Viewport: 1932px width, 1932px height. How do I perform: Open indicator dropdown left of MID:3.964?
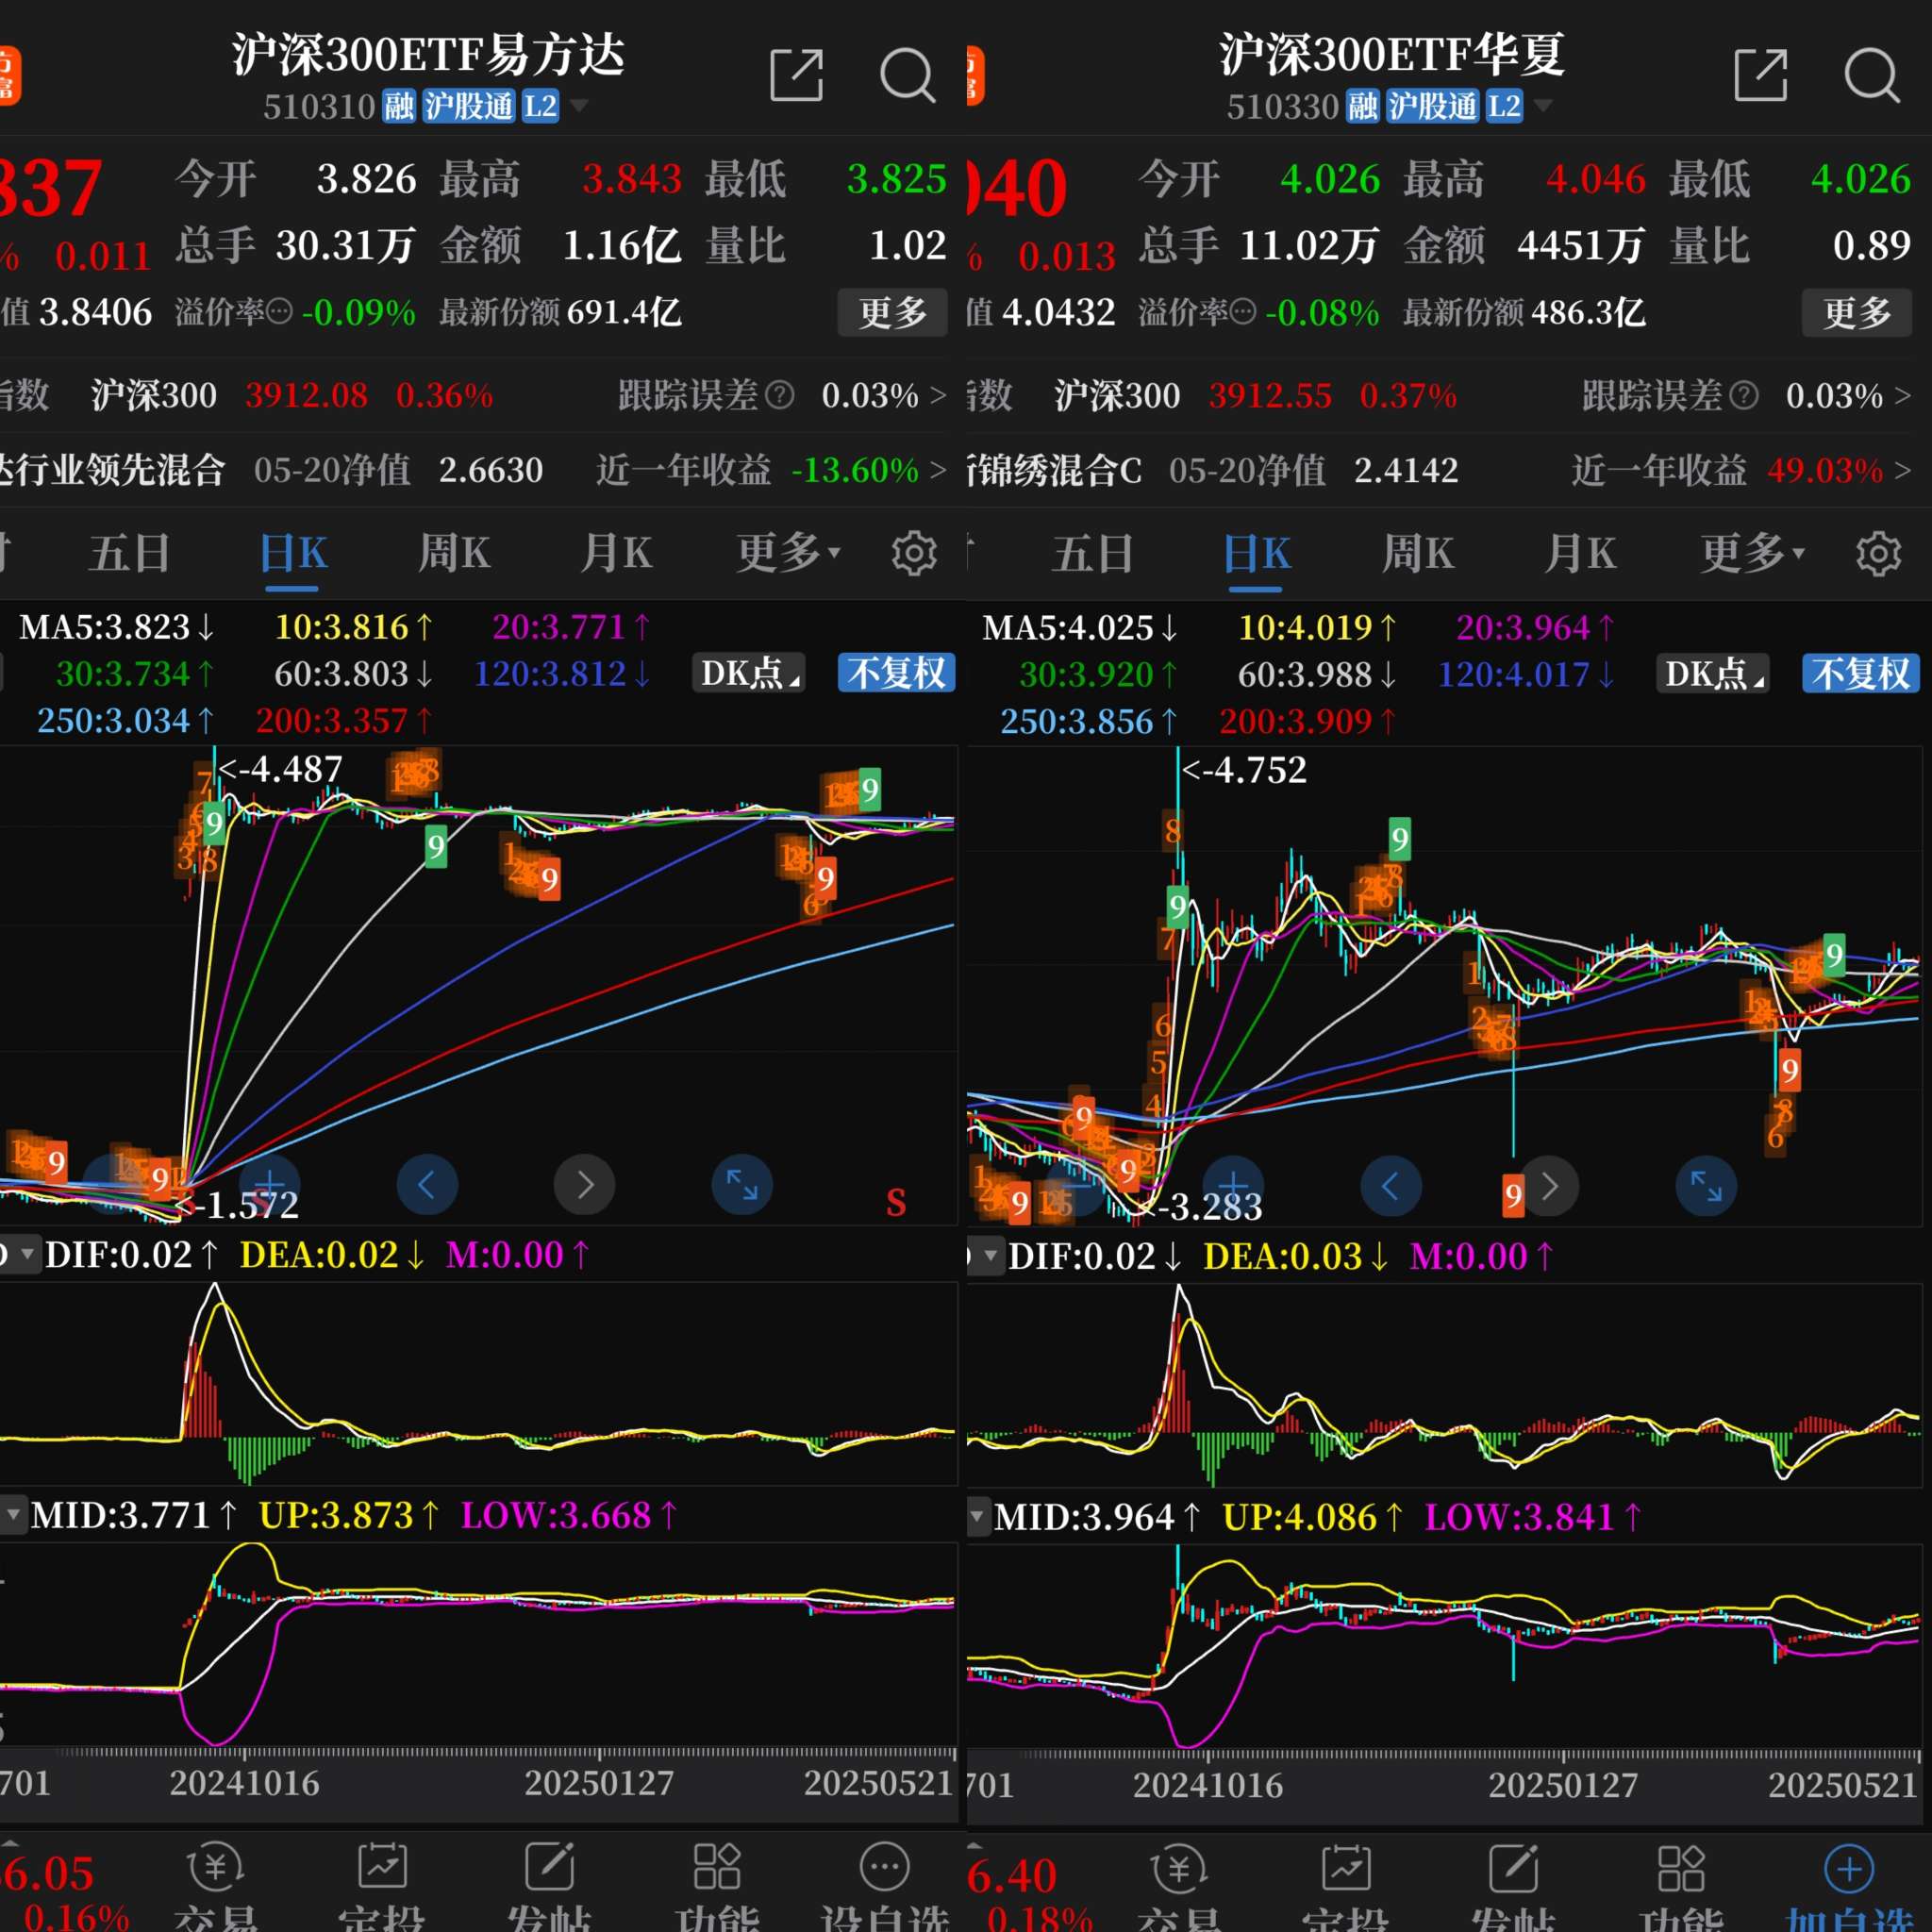pos(977,1516)
